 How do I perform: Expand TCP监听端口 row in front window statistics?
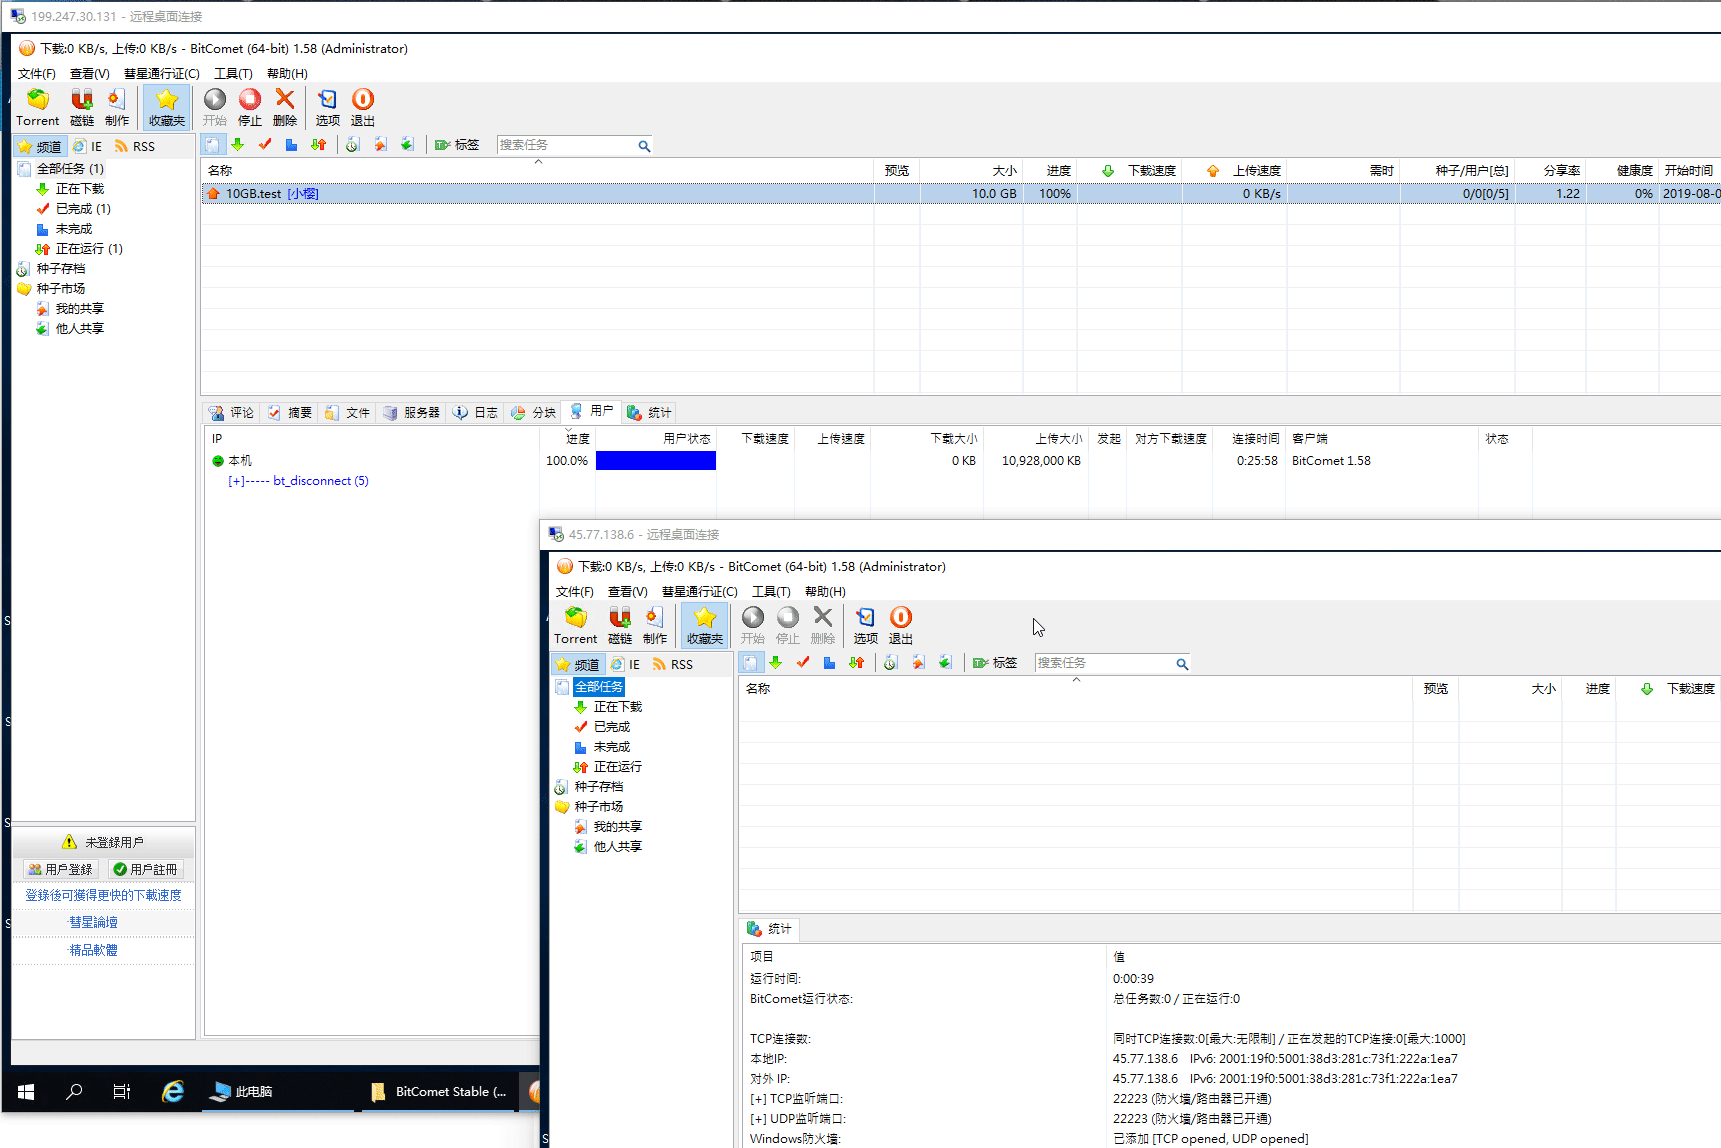click(758, 1099)
